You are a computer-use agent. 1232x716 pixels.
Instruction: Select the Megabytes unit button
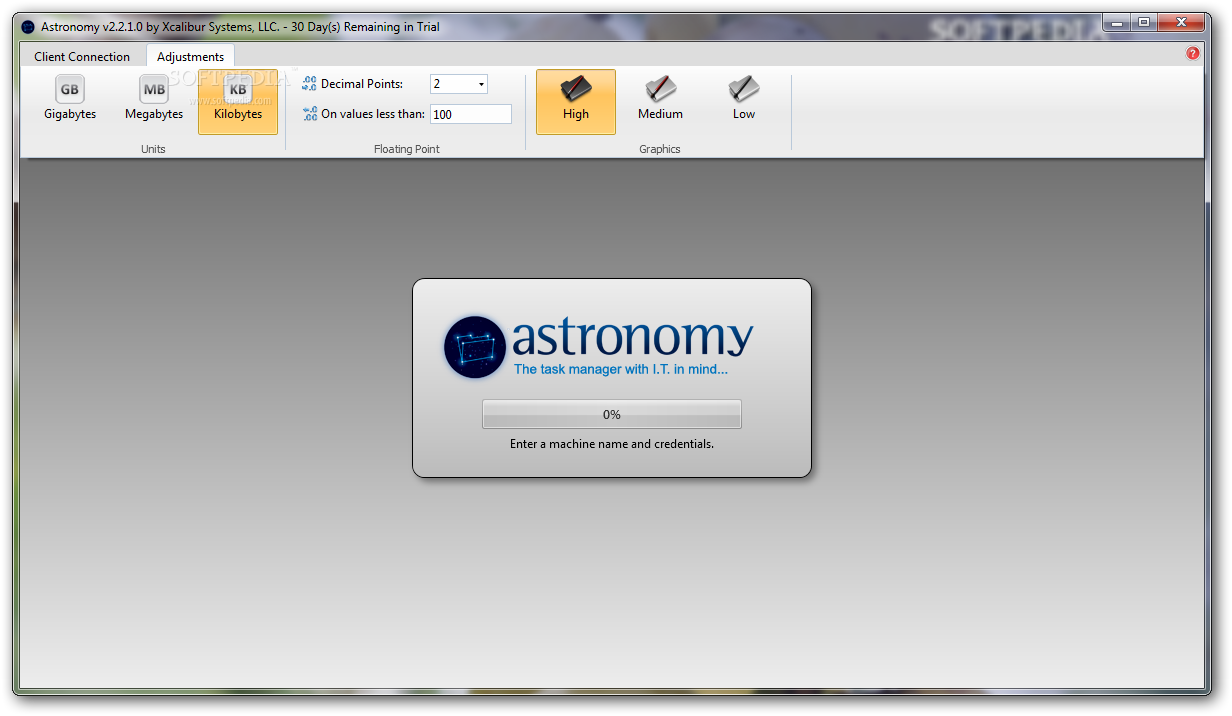point(154,101)
